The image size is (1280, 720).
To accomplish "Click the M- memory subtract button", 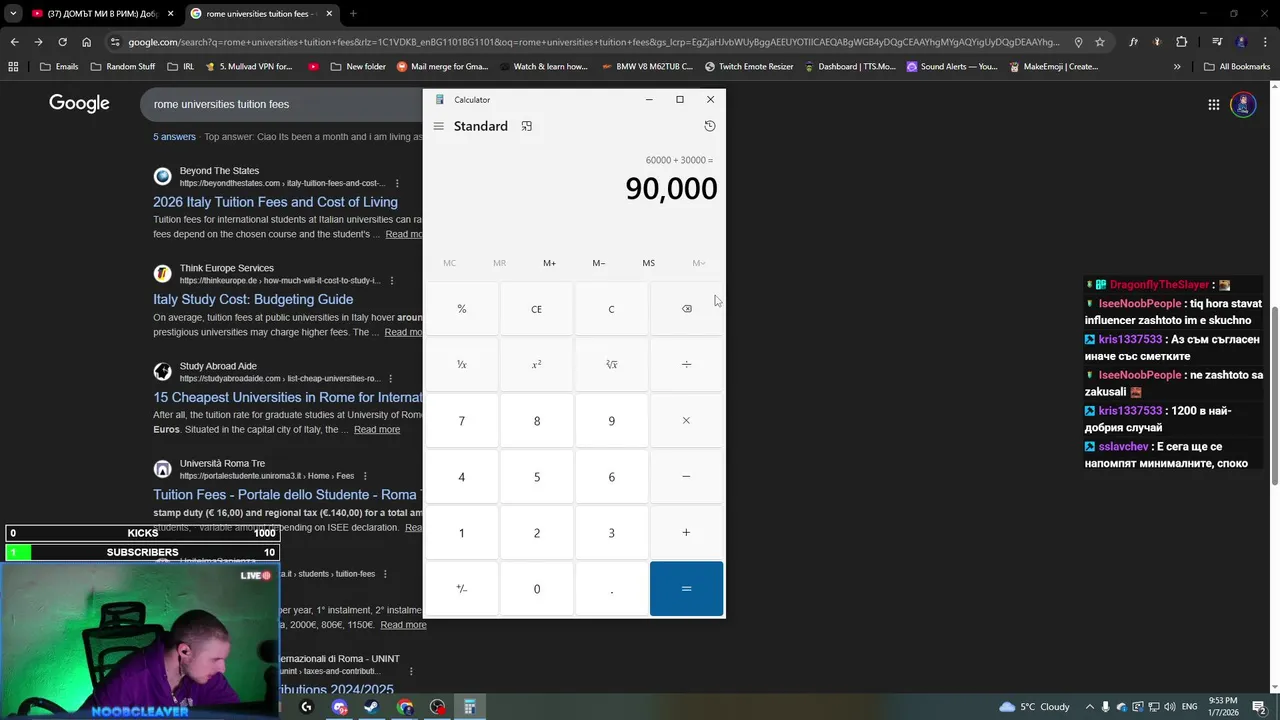I will coord(599,263).
